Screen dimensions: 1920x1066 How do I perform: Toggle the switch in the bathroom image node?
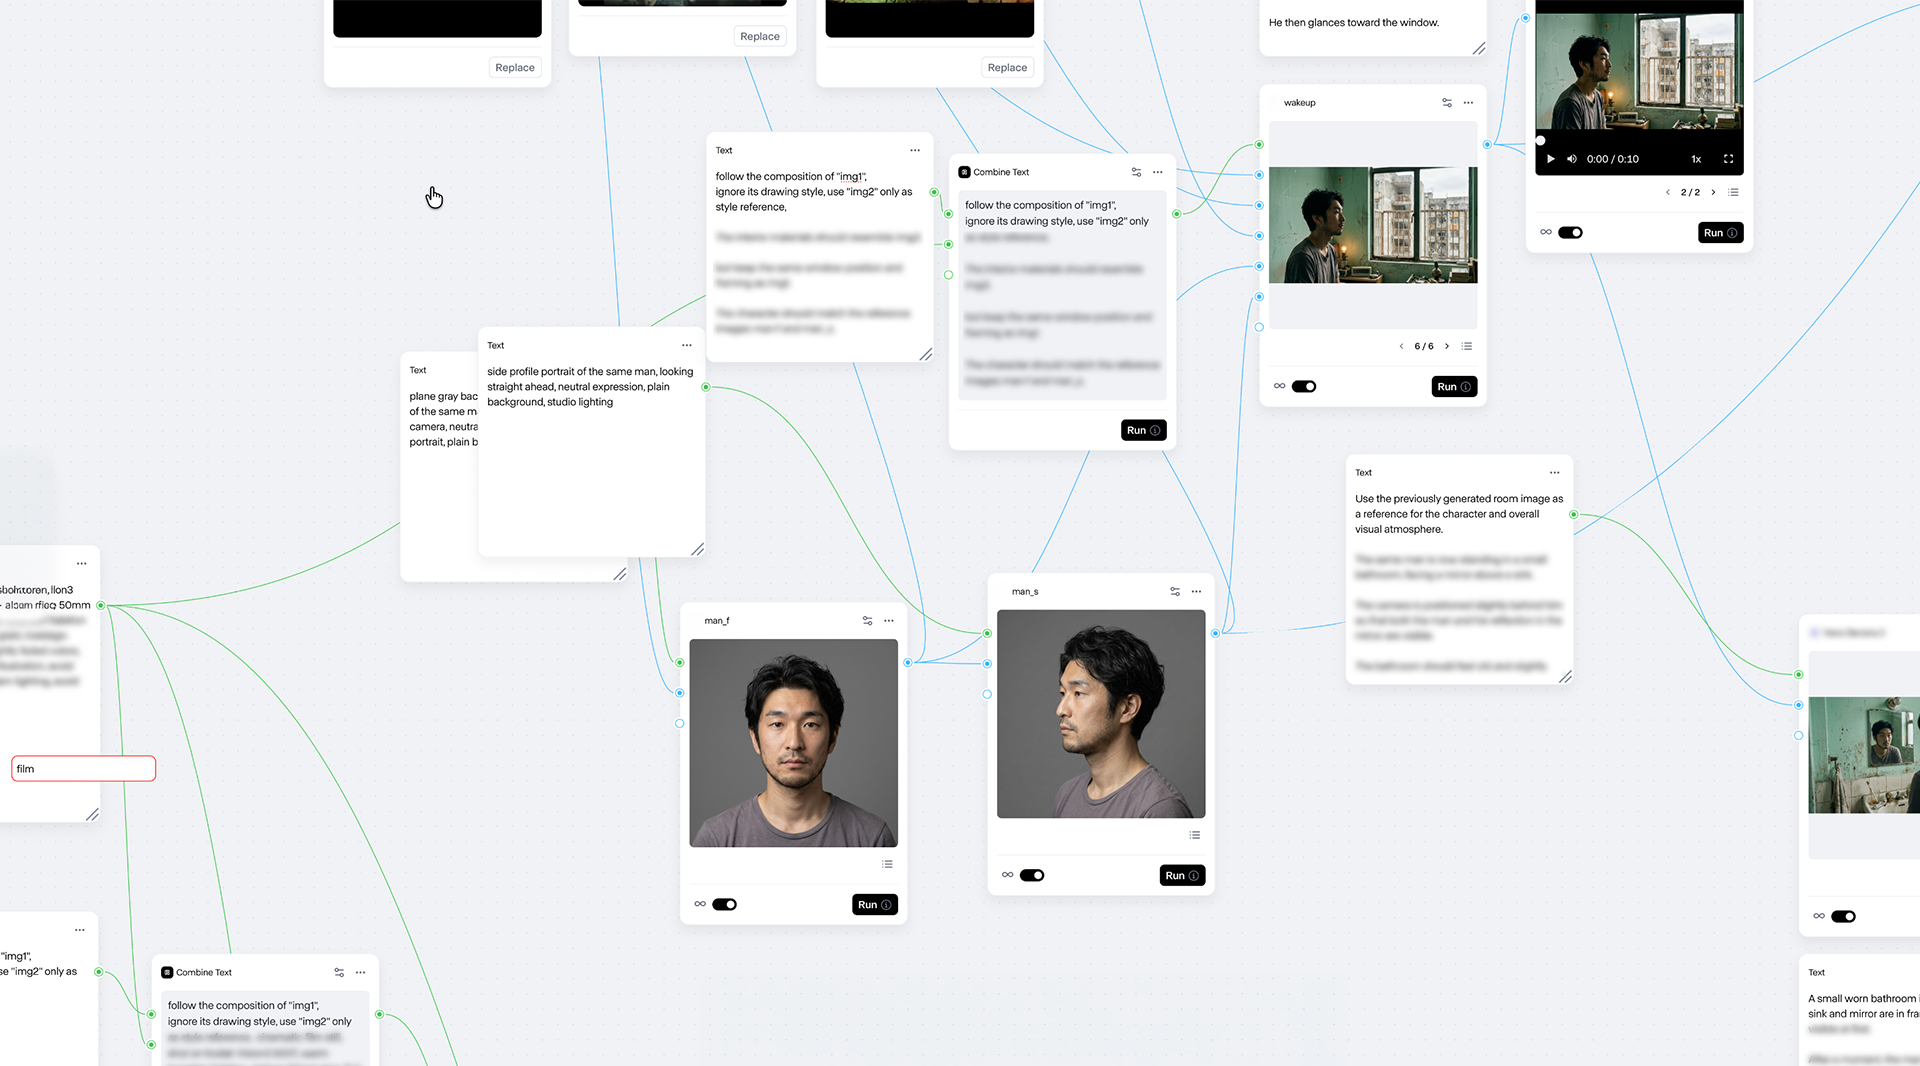click(1844, 916)
